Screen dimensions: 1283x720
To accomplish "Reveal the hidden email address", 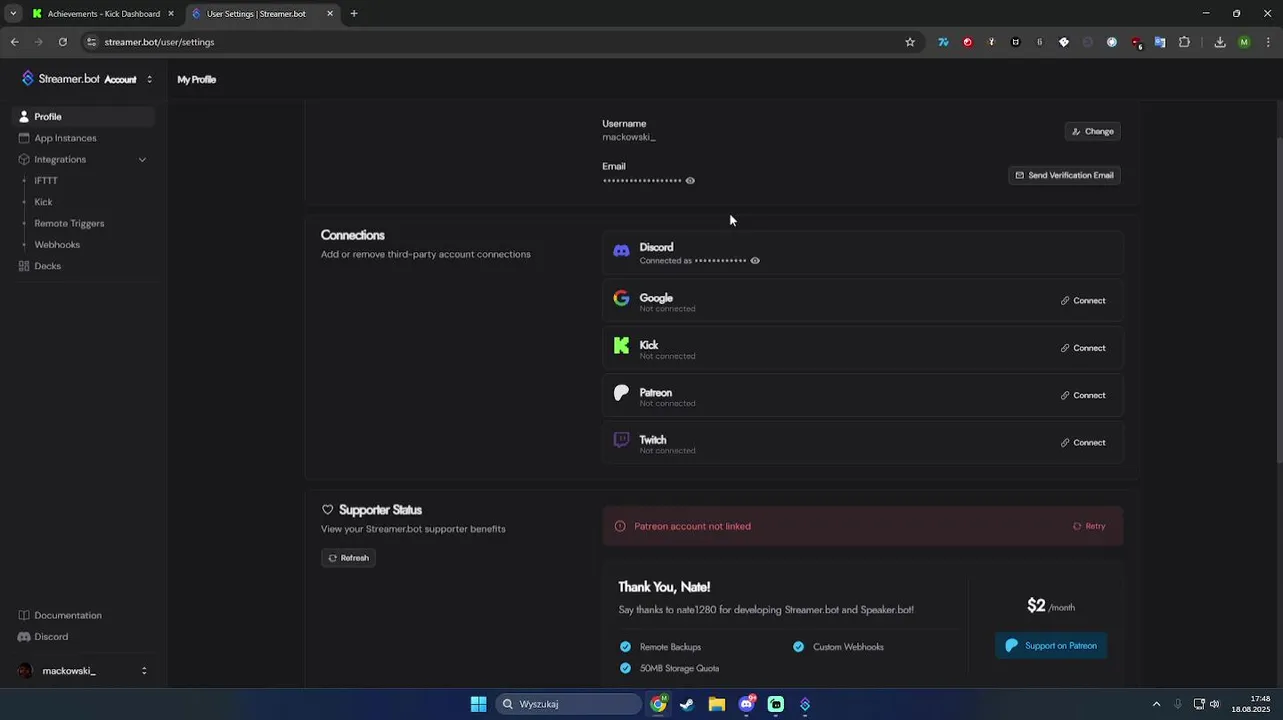I will coord(690,181).
